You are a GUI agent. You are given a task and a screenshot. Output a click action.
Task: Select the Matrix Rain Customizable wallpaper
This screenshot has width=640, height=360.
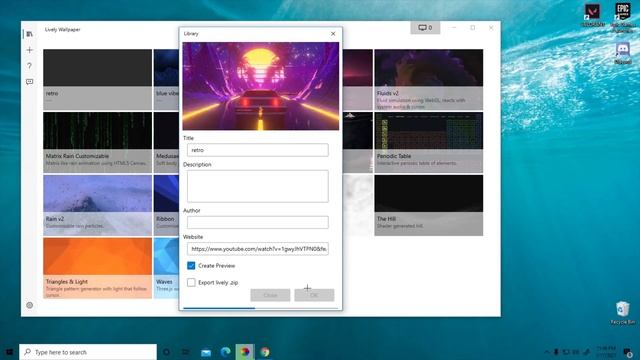tap(98, 142)
